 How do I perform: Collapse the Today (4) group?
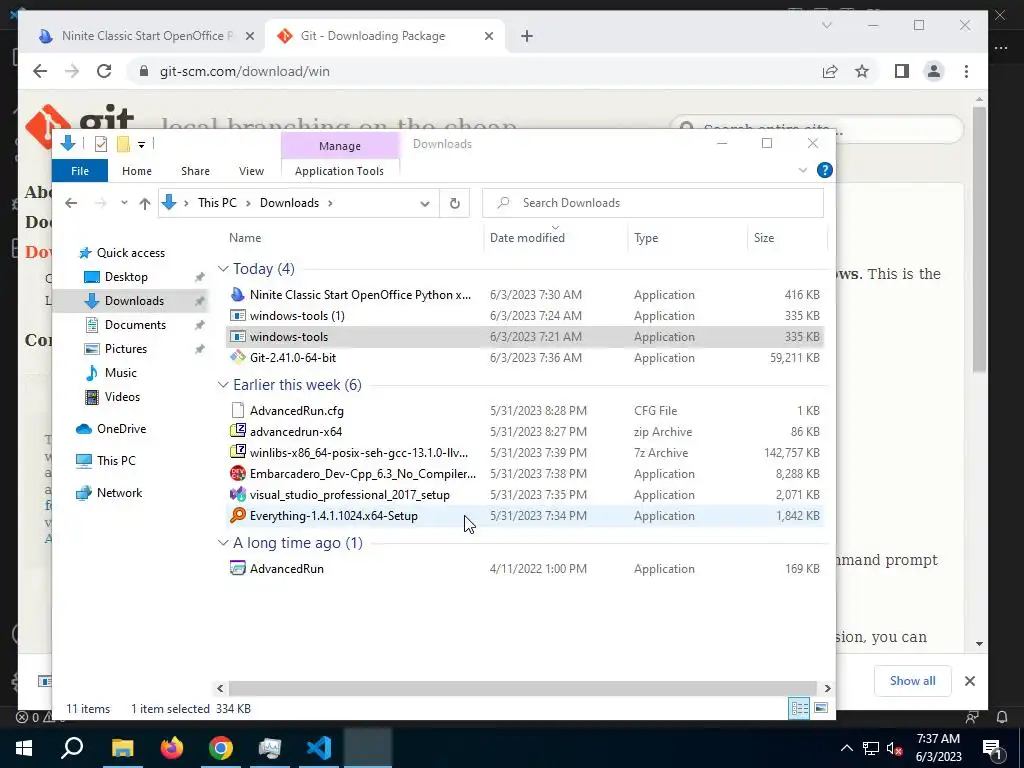(x=223, y=269)
